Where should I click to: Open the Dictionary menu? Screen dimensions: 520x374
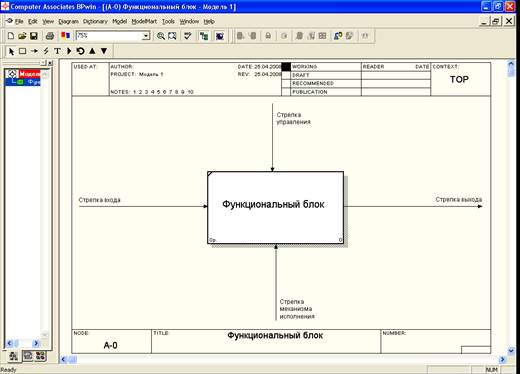95,21
